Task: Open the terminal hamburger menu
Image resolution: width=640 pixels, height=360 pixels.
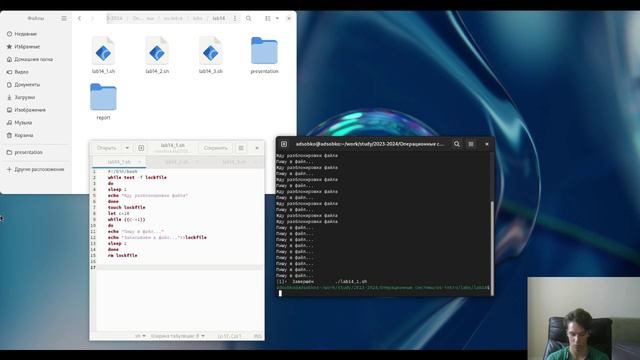Action: tap(471, 144)
